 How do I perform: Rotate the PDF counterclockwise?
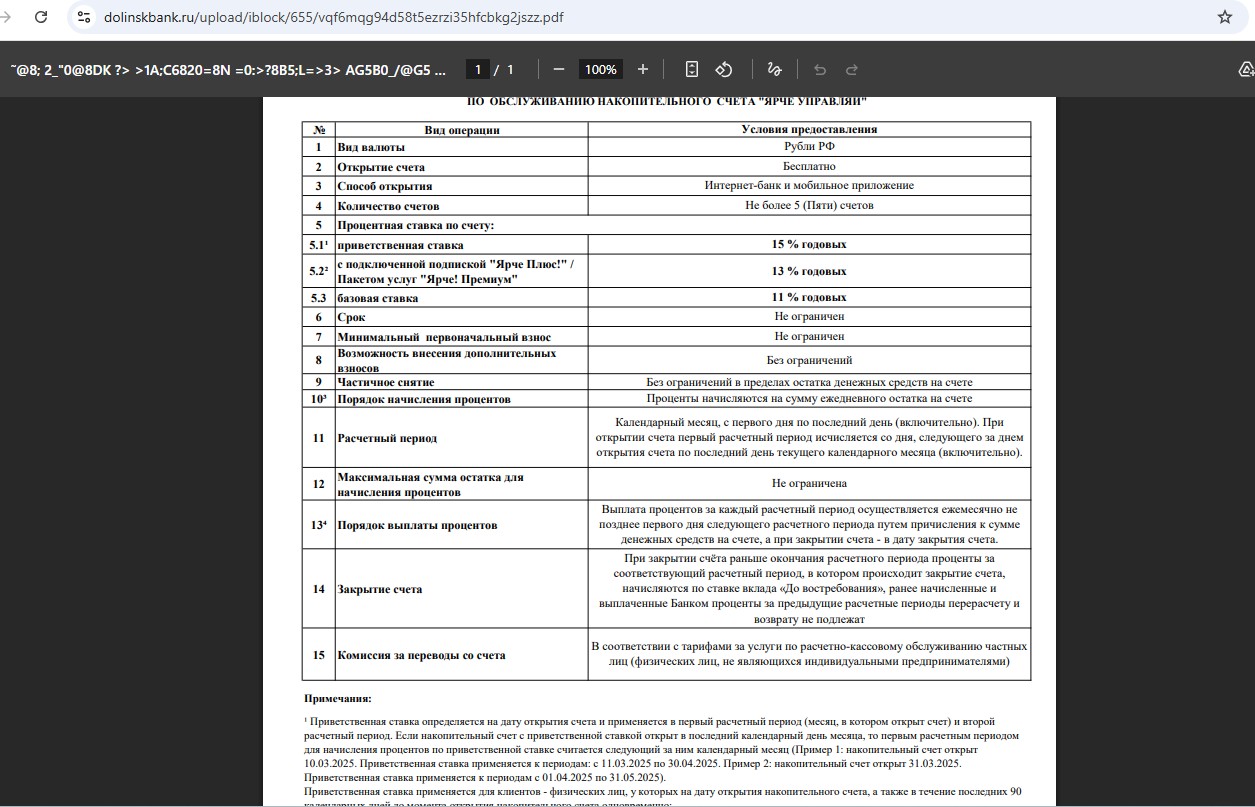click(724, 69)
